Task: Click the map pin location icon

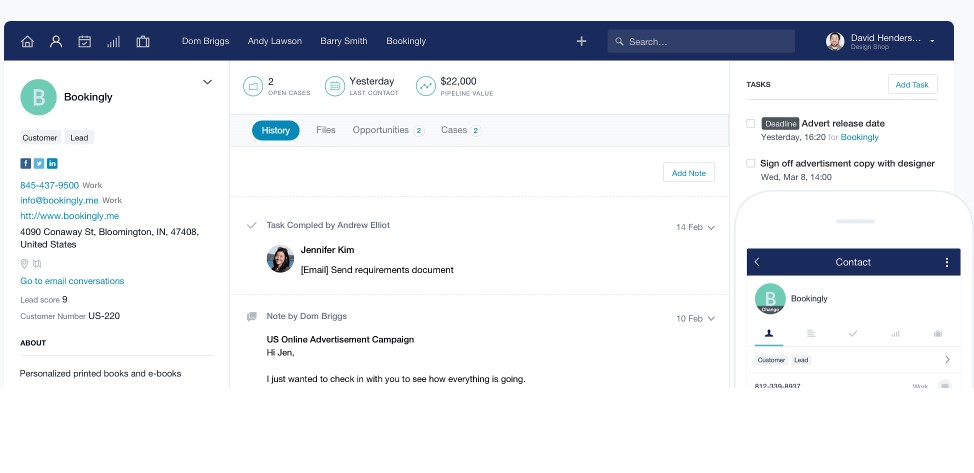Action: coord(24,264)
